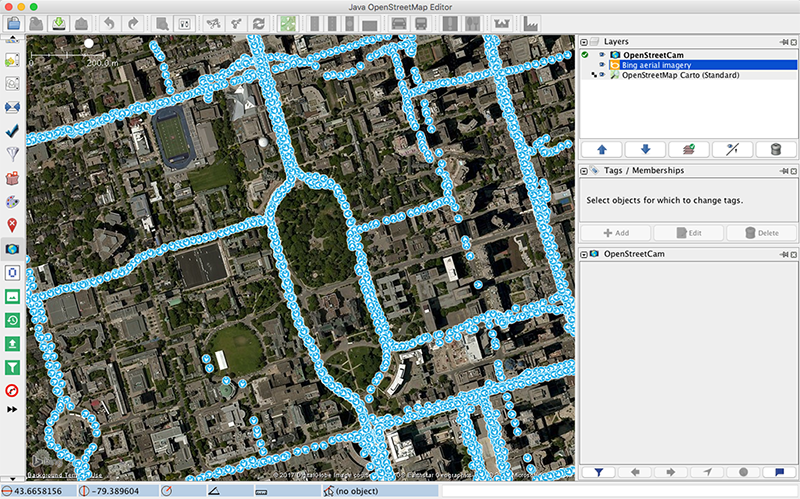Click the map paint styles palette icon
800x499 pixels.
tap(13, 201)
